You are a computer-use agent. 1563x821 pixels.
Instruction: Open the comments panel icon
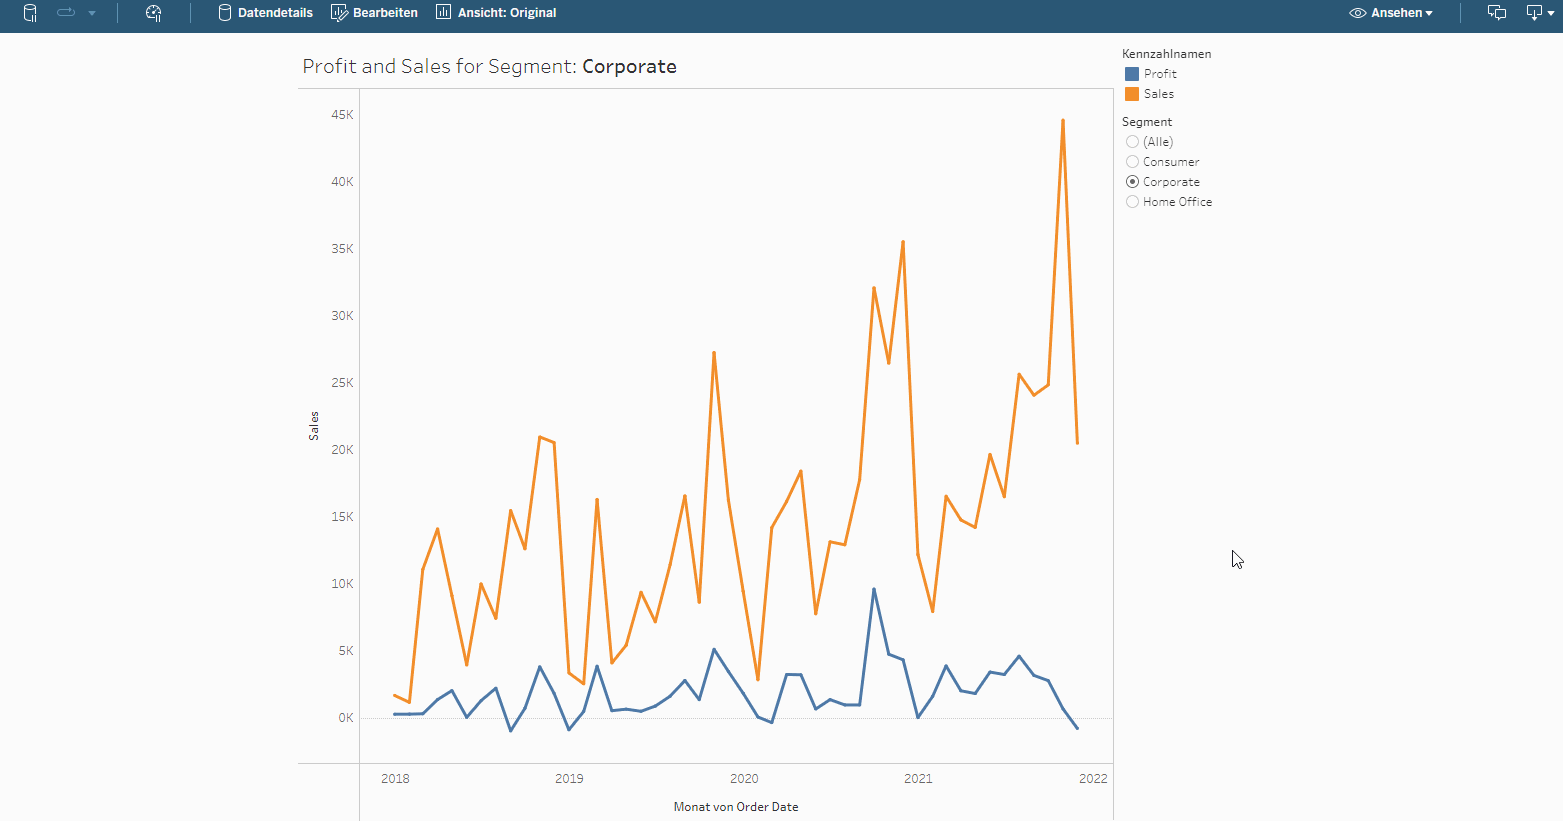(x=1496, y=13)
